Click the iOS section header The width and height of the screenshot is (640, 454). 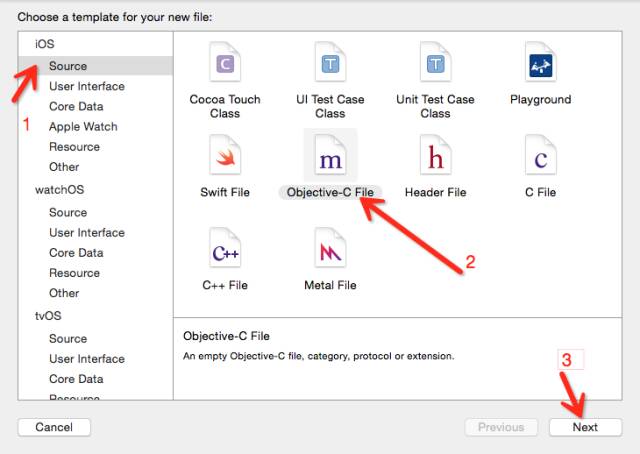point(44,44)
